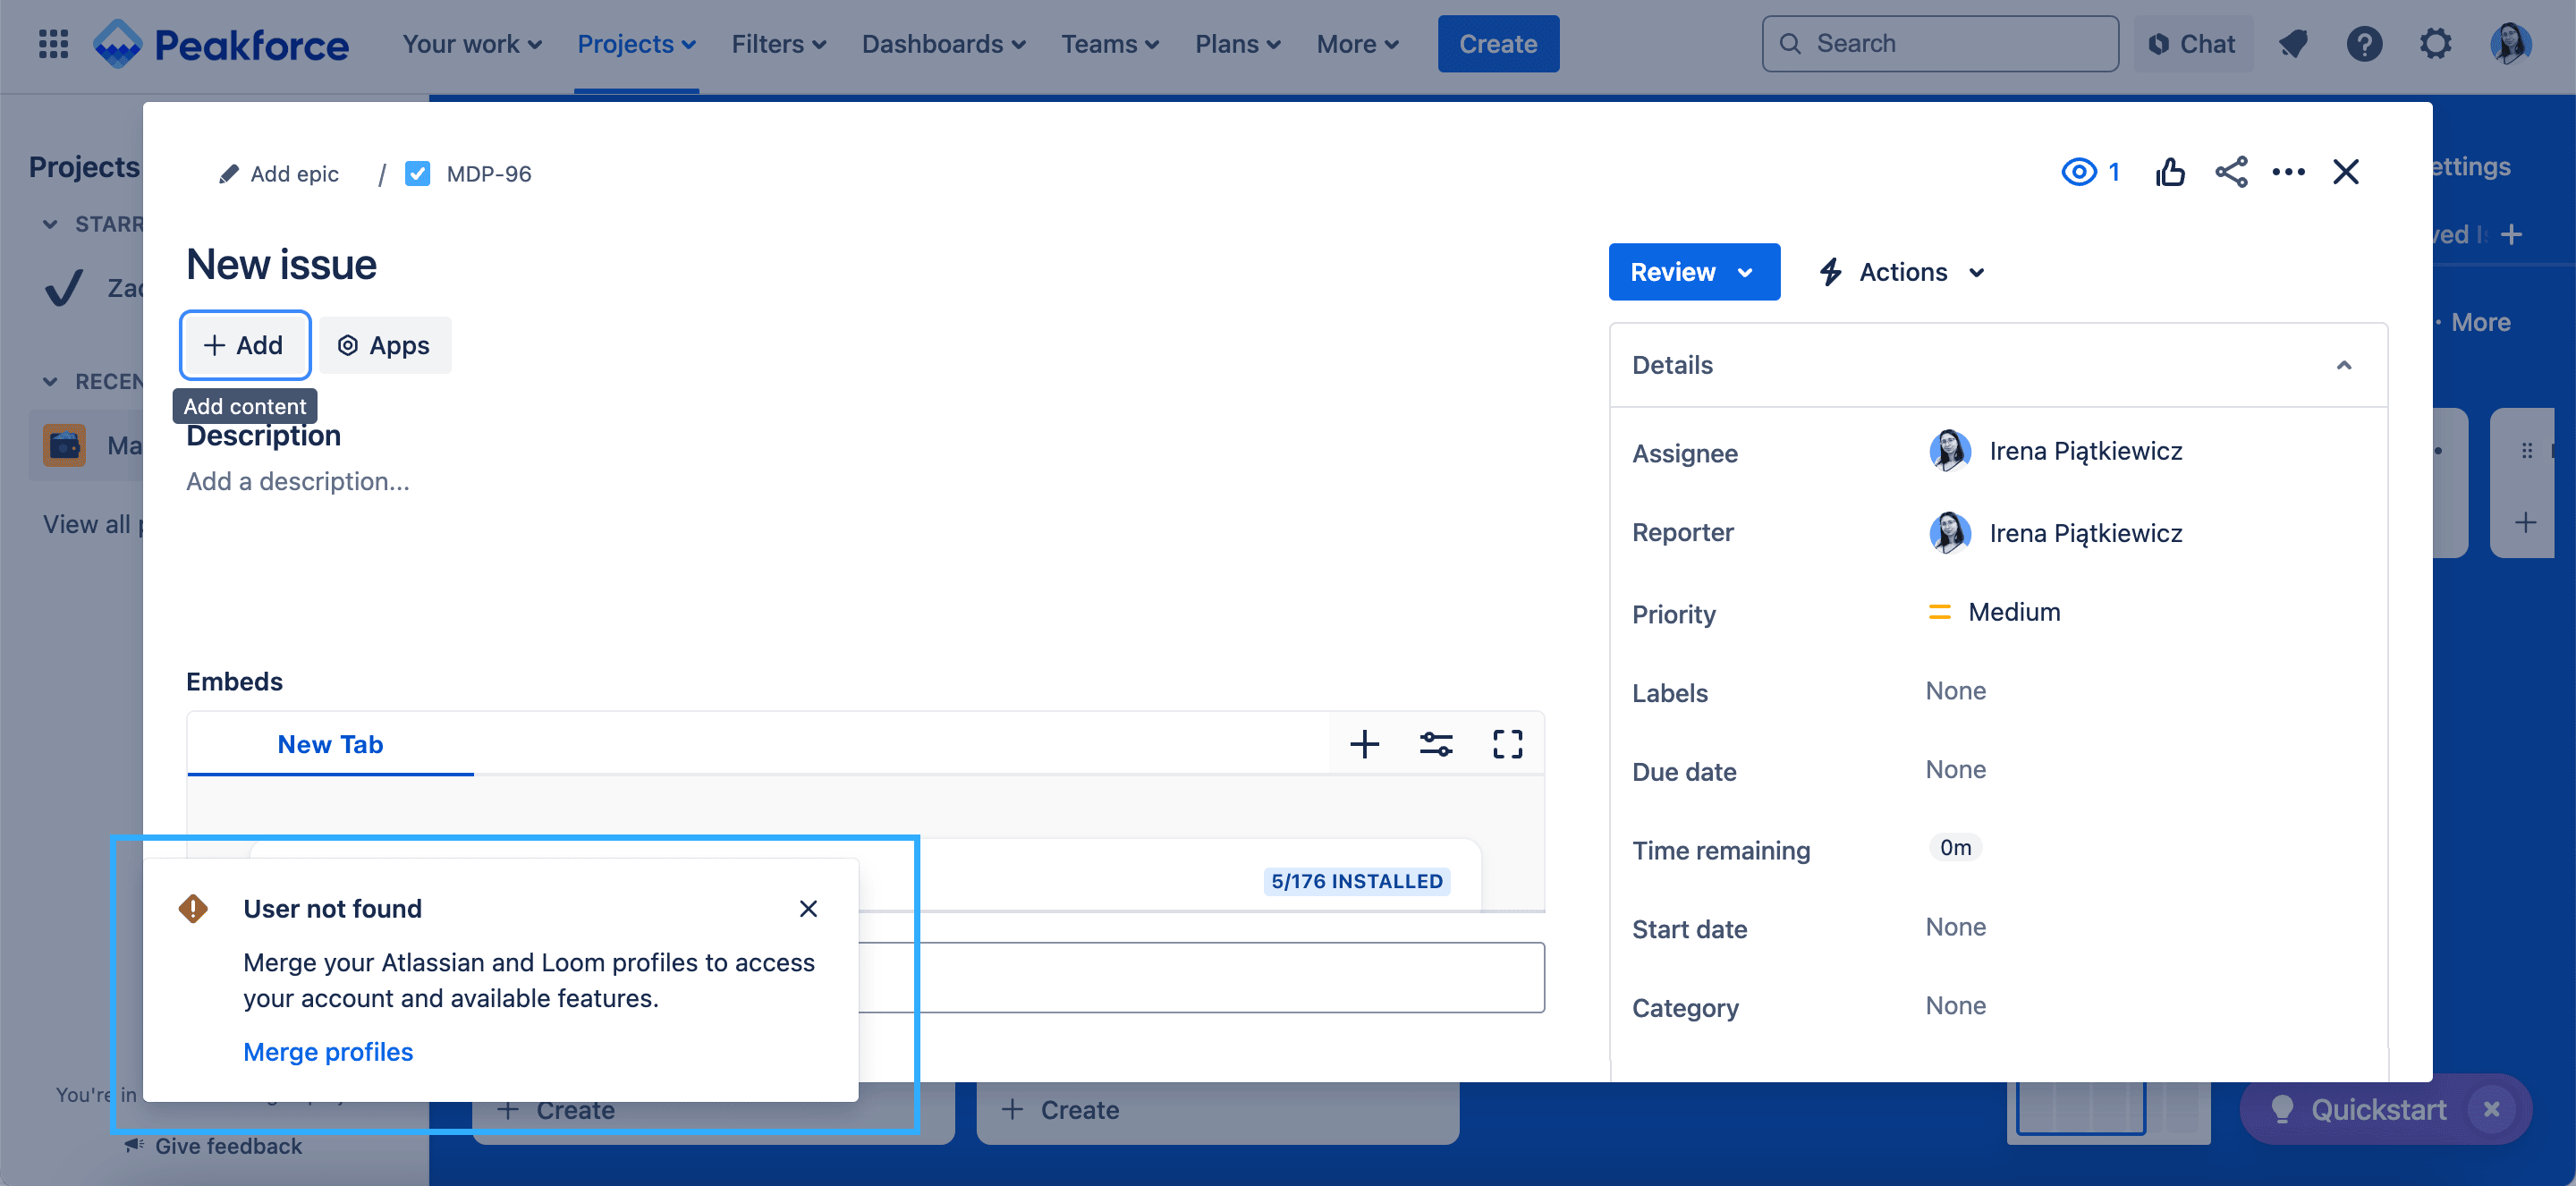This screenshot has width=2576, height=1186.
Task: Click the Add epic pencil icon
Action: (229, 174)
